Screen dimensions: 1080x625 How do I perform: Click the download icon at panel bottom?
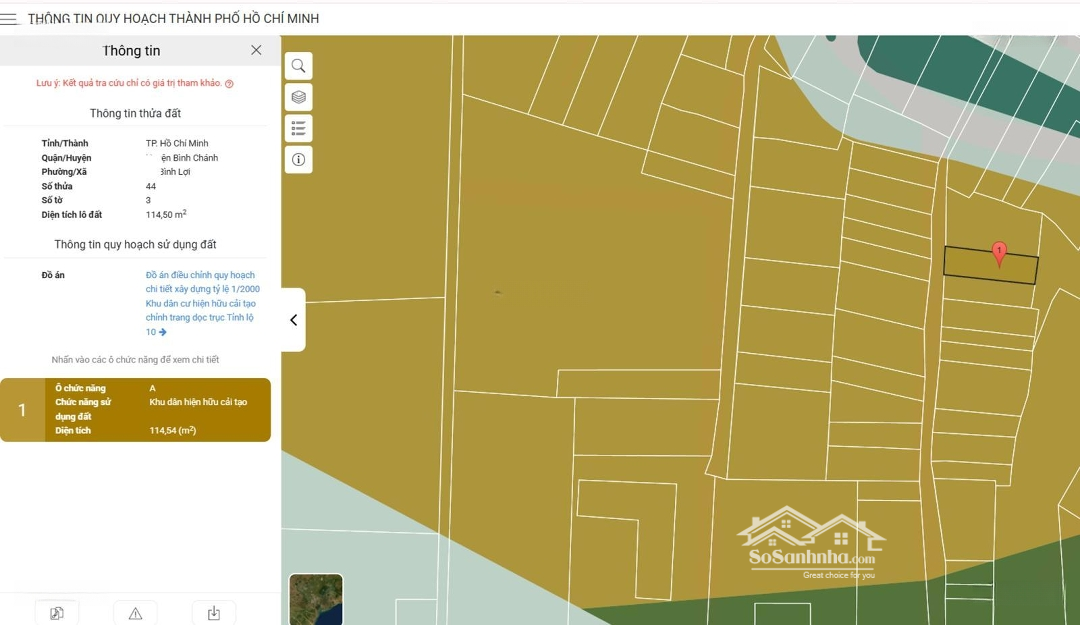tap(214, 613)
